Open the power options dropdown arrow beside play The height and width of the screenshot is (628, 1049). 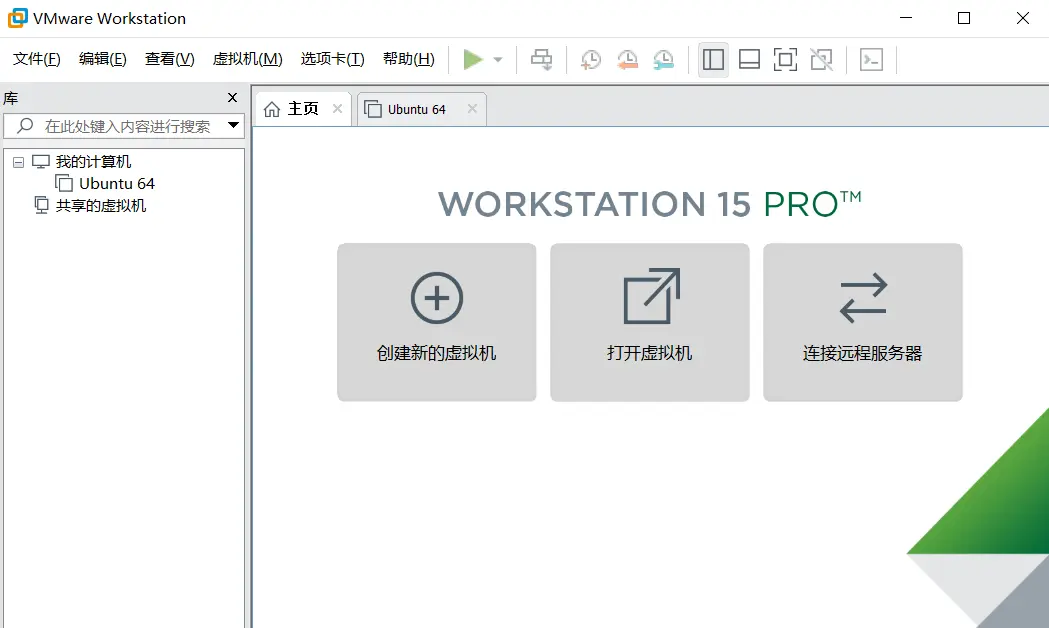(498, 60)
